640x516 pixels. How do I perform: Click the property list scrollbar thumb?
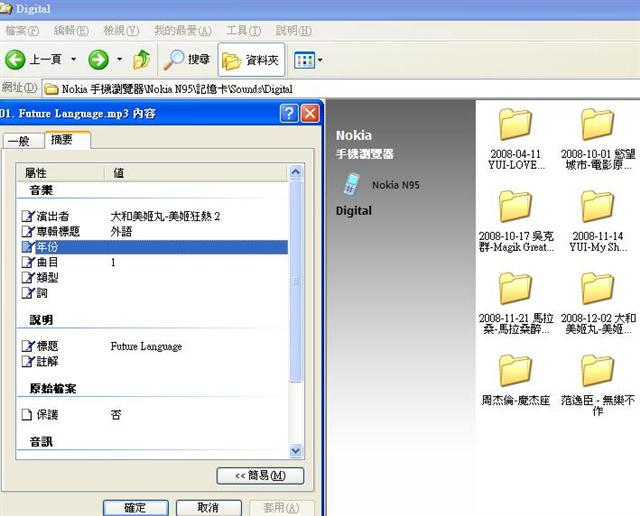[296, 281]
